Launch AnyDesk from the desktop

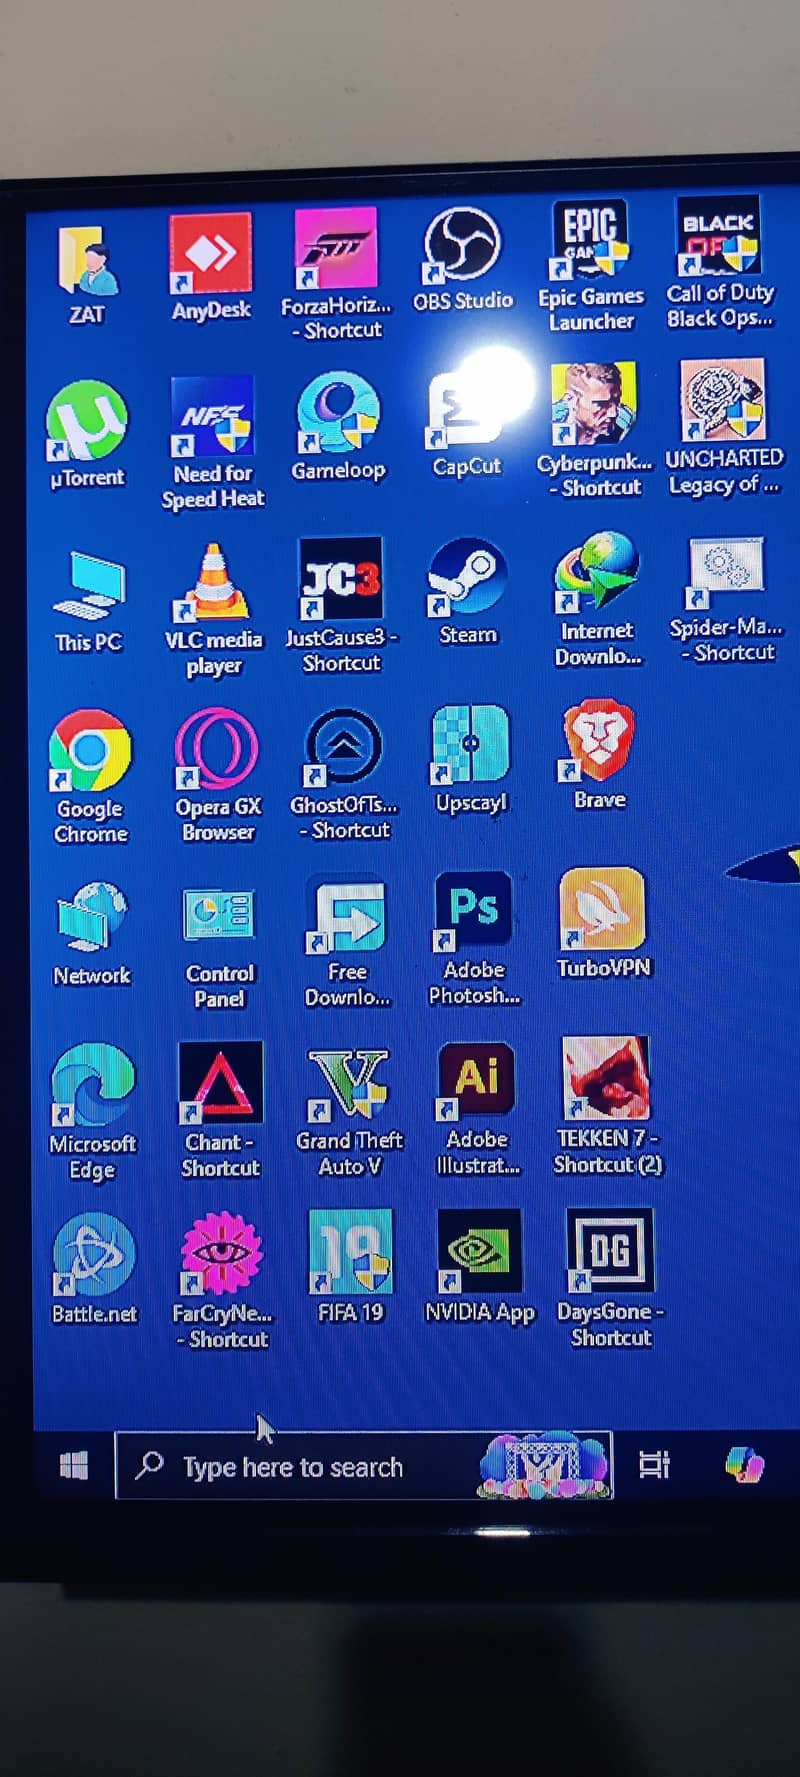pos(211,254)
